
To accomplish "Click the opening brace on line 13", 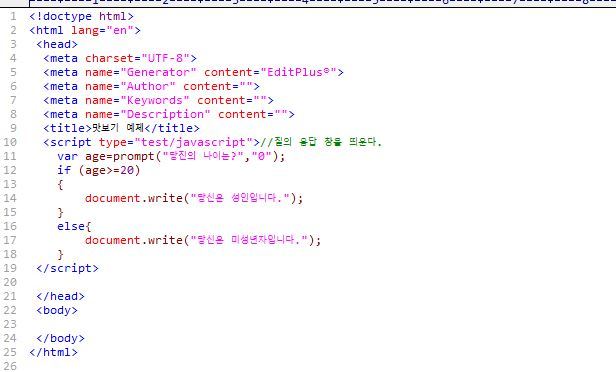I will (x=60, y=184).
